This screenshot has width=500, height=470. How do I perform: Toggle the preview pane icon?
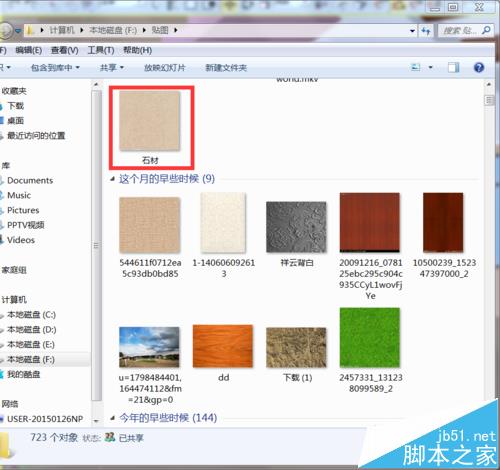pos(453,68)
